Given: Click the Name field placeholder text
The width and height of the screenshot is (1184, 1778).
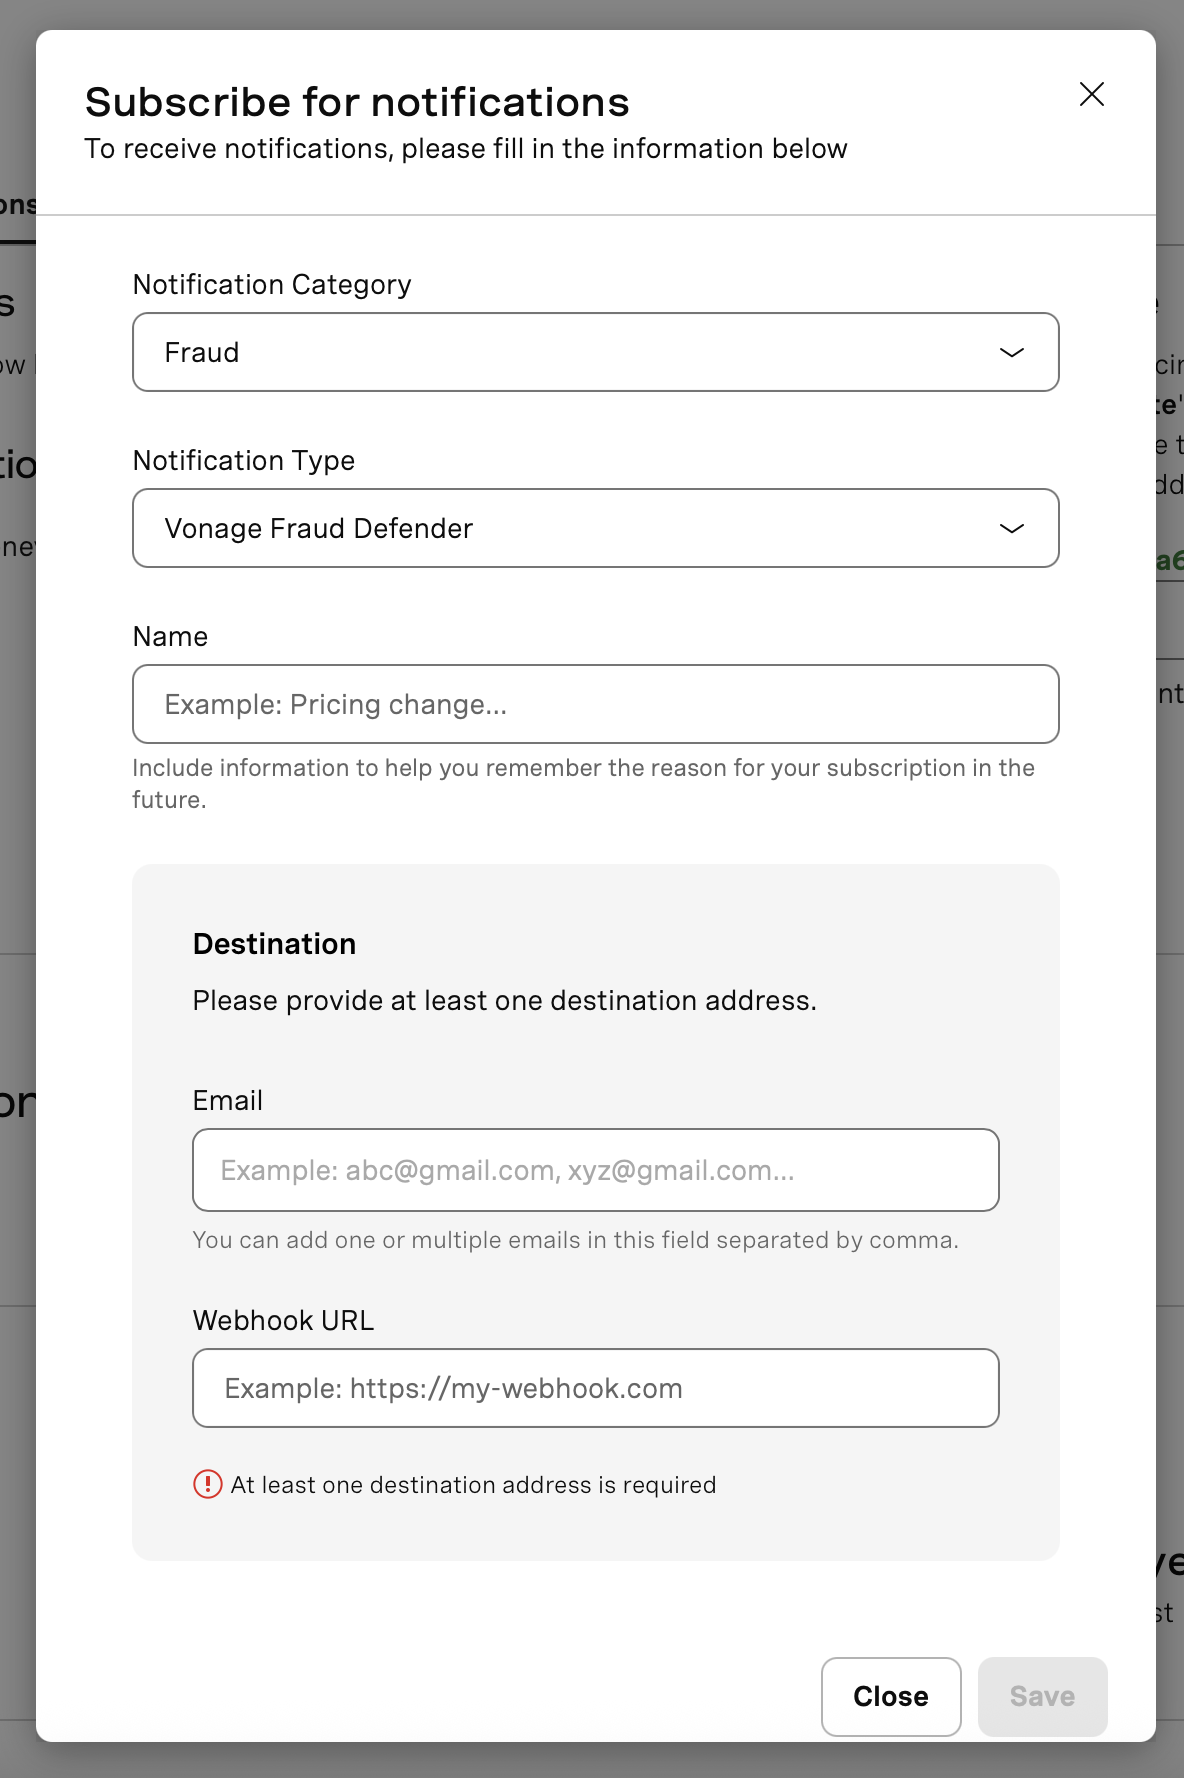Looking at the screenshot, I should coord(337,704).
